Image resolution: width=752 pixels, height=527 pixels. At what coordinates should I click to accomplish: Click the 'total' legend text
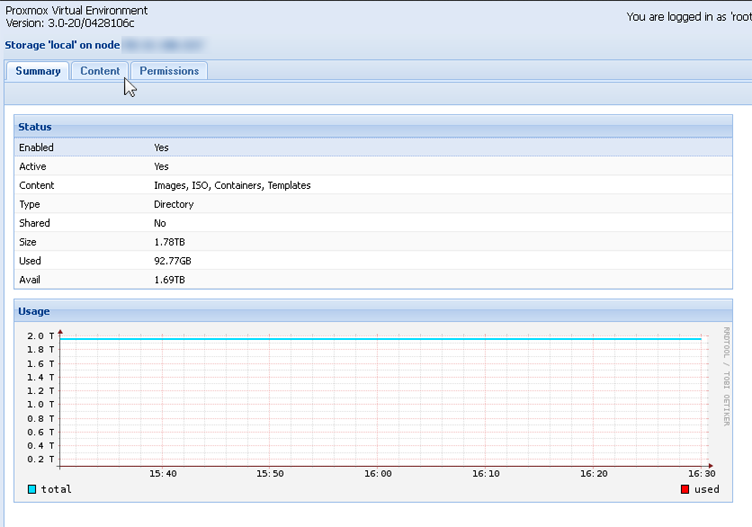coord(56,489)
